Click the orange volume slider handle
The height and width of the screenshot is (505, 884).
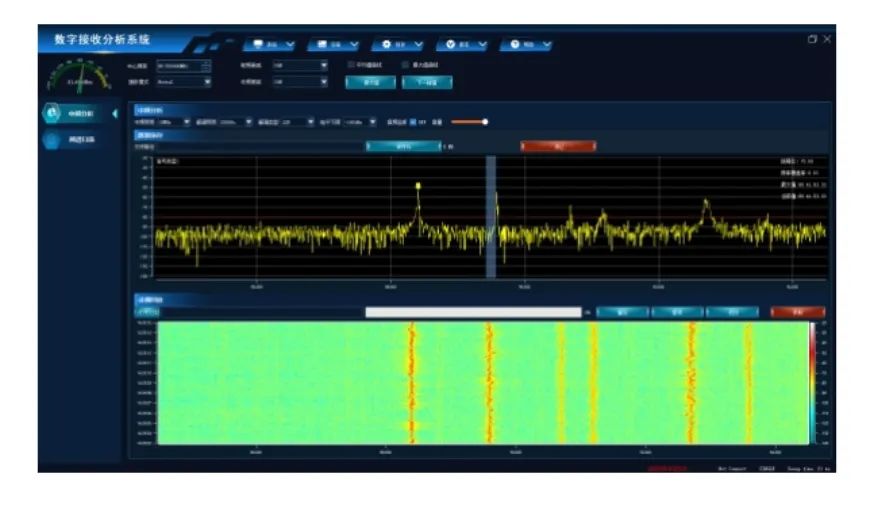point(485,122)
